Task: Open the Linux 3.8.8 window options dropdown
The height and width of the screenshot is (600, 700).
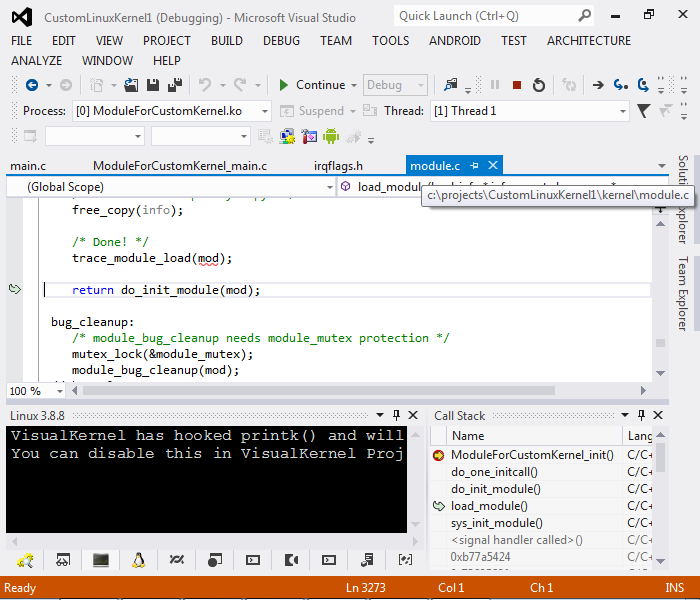Action: [x=380, y=415]
